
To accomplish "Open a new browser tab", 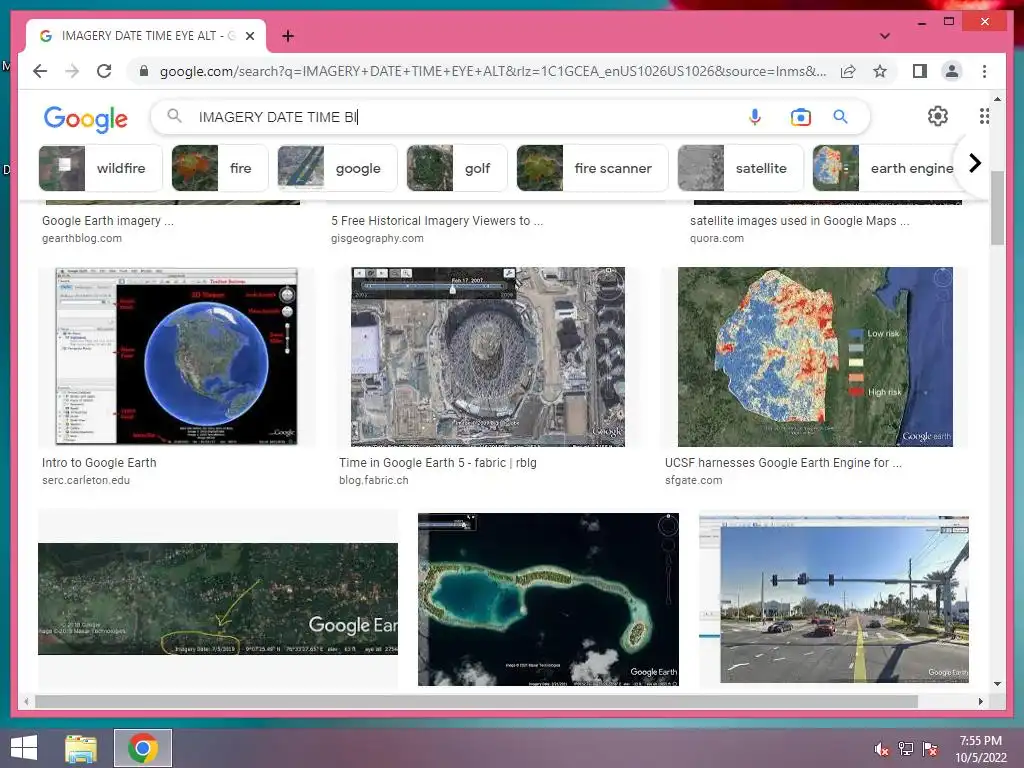I will 287,36.
